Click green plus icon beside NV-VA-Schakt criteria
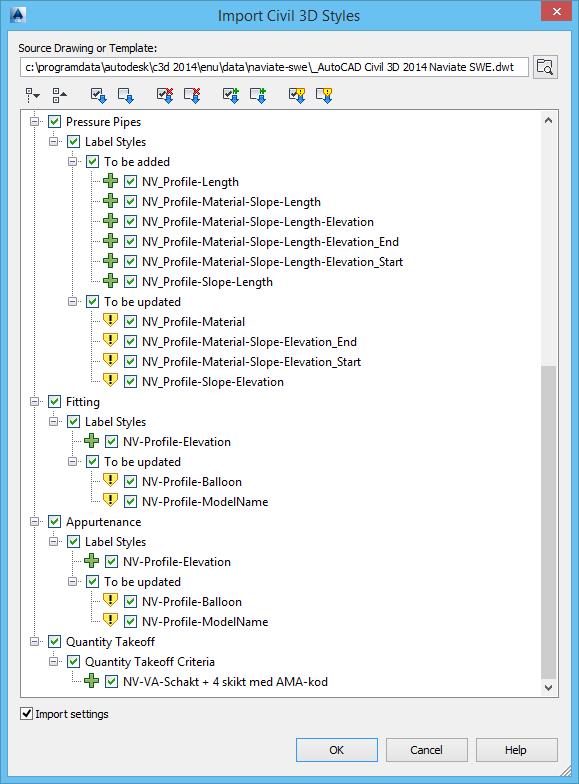This screenshot has width=579, height=784. [92, 681]
